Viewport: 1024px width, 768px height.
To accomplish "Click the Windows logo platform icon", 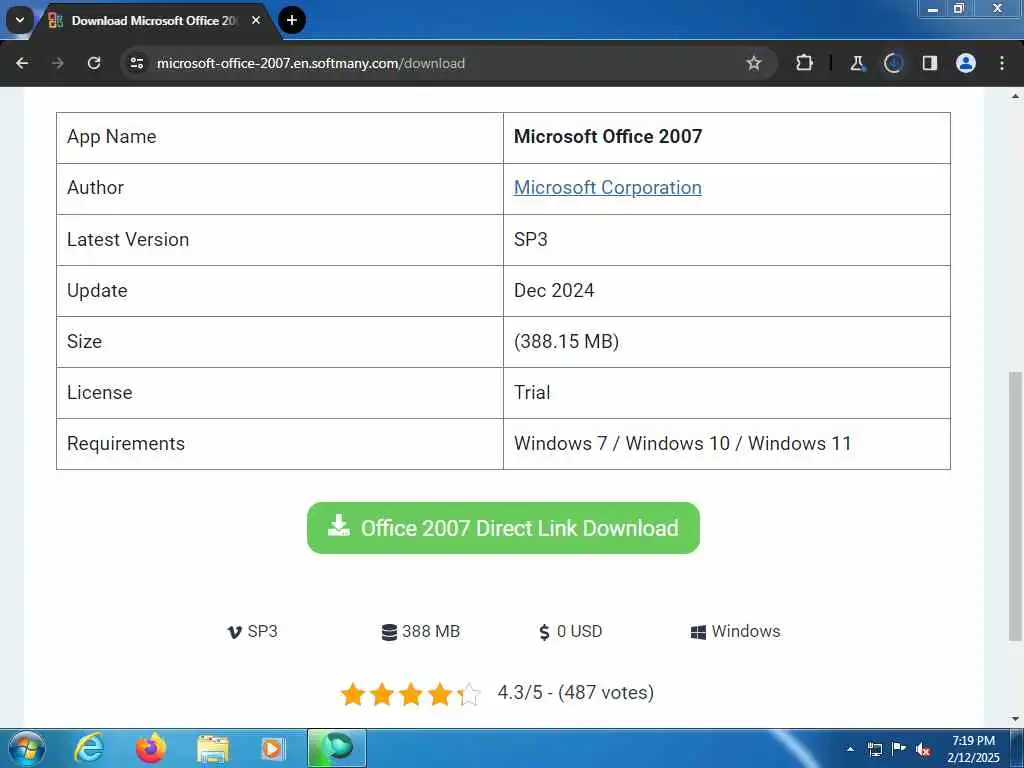I will tap(698, 632).
